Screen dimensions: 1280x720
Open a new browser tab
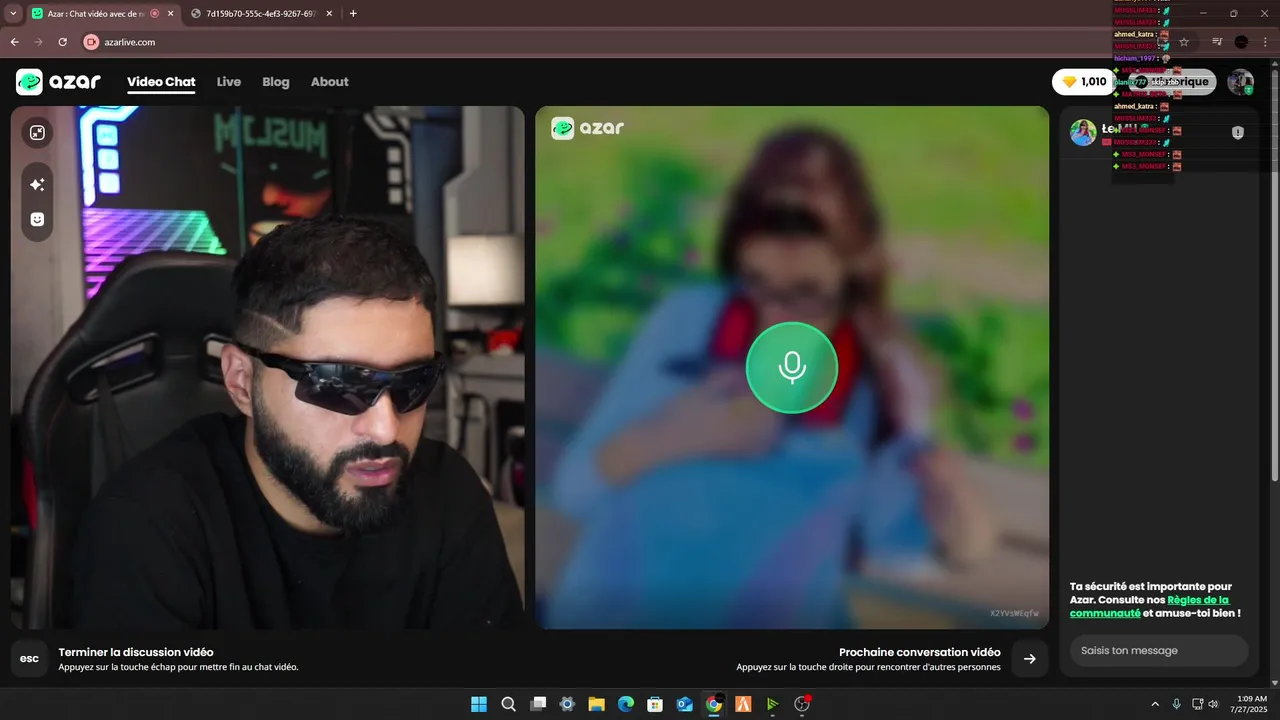coord(353,13)
